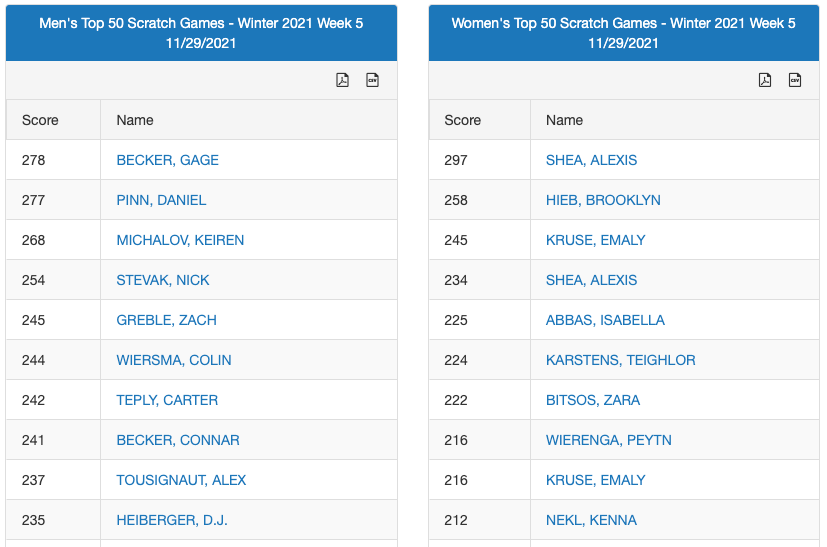Download women's scratch games CSV file
This screenshot has height=547, width=827.
coord(795,80)
